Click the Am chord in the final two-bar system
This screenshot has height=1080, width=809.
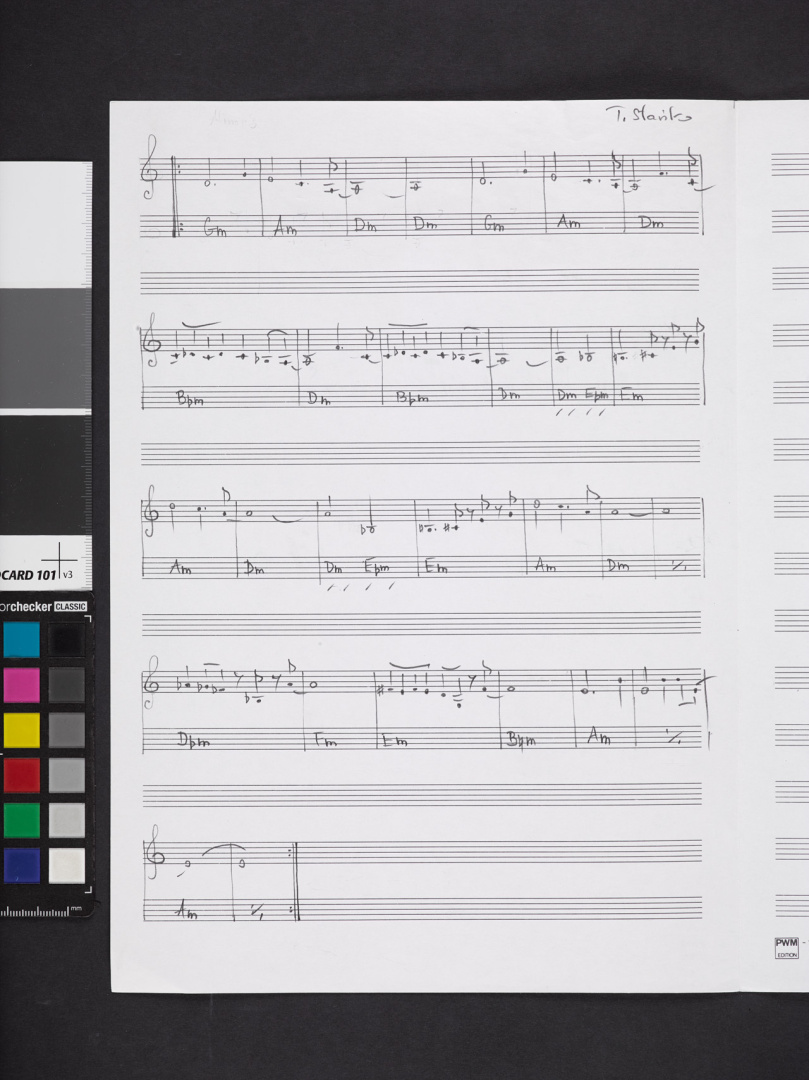click(x=186, y=911)
